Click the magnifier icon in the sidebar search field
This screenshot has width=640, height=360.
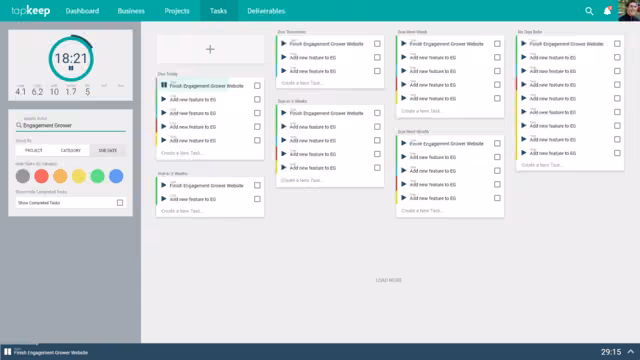click(x=19, y=125)
